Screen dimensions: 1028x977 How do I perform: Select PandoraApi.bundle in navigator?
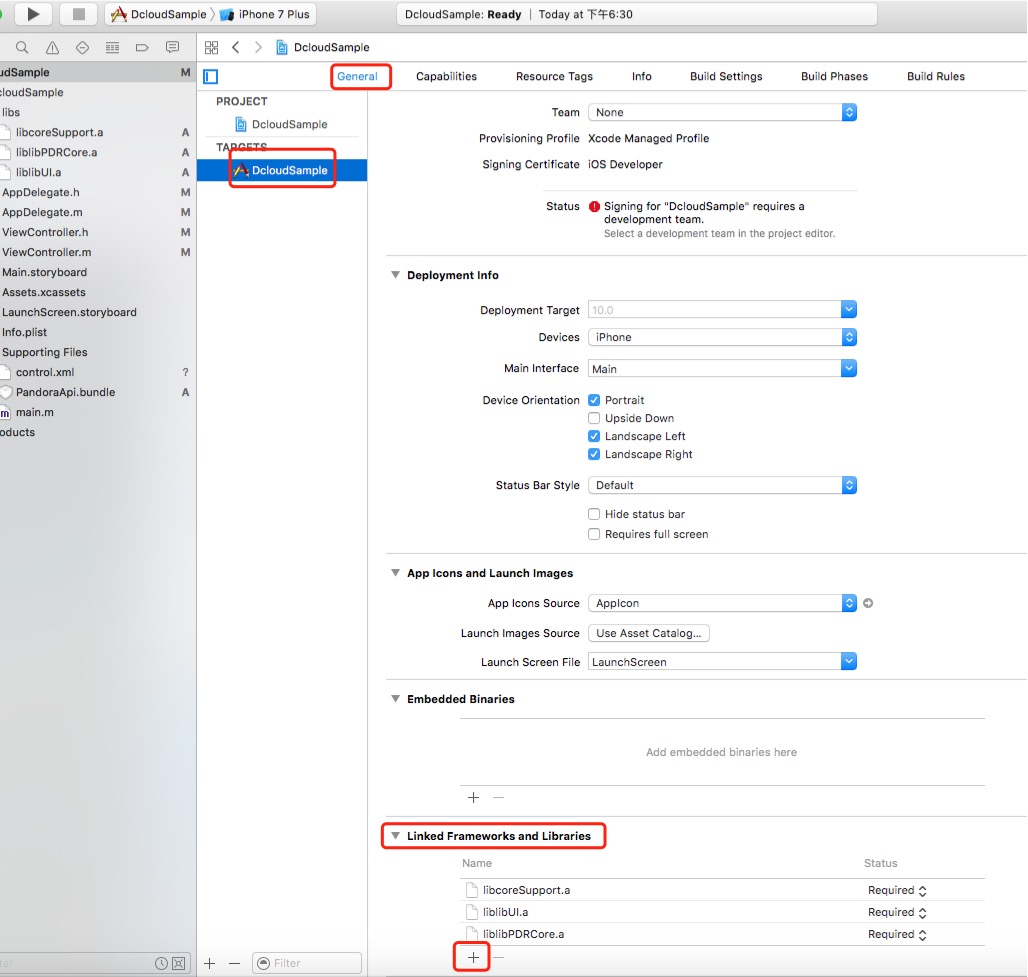66,392
